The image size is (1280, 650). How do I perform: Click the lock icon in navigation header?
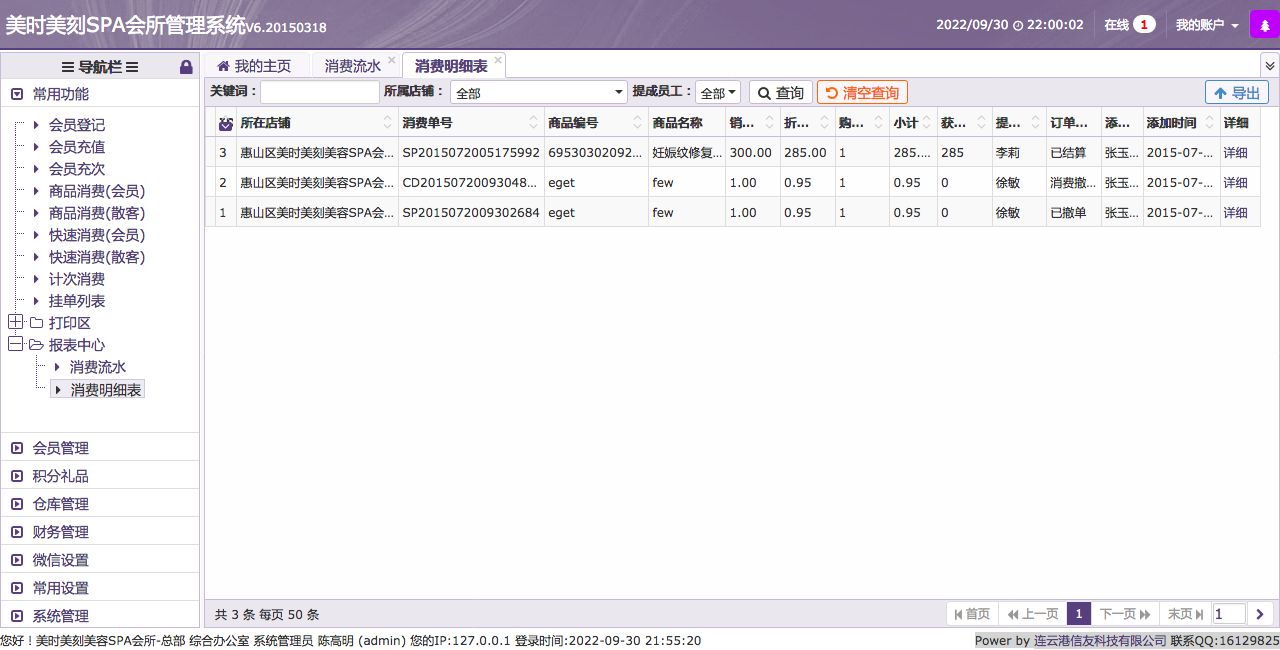(x=186, y=67)
